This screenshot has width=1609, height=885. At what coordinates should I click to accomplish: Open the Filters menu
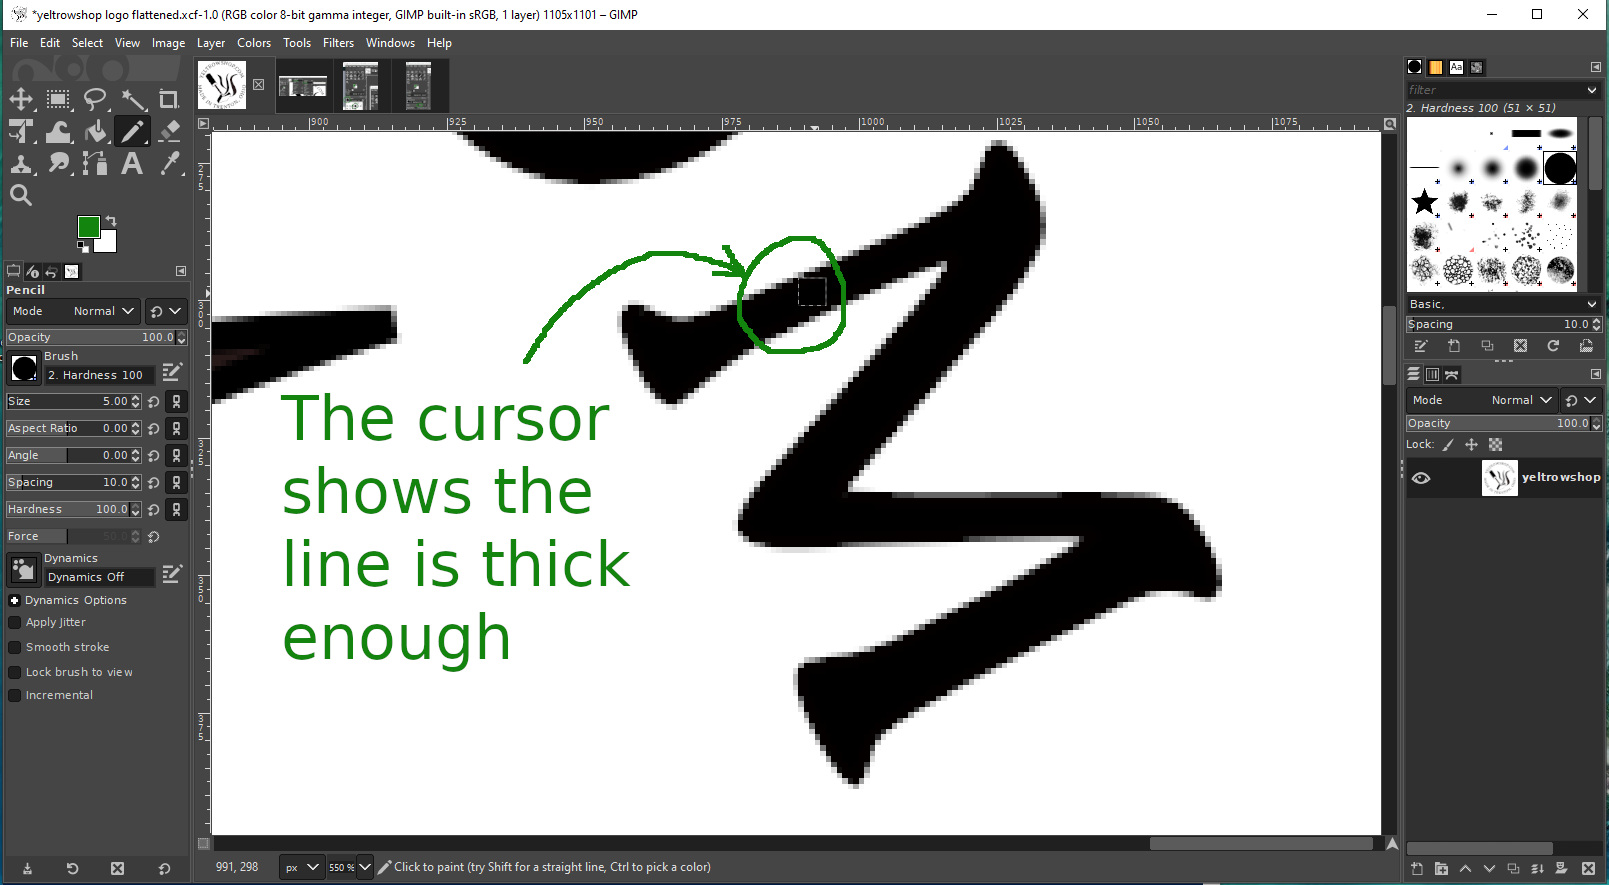point(338,43)
